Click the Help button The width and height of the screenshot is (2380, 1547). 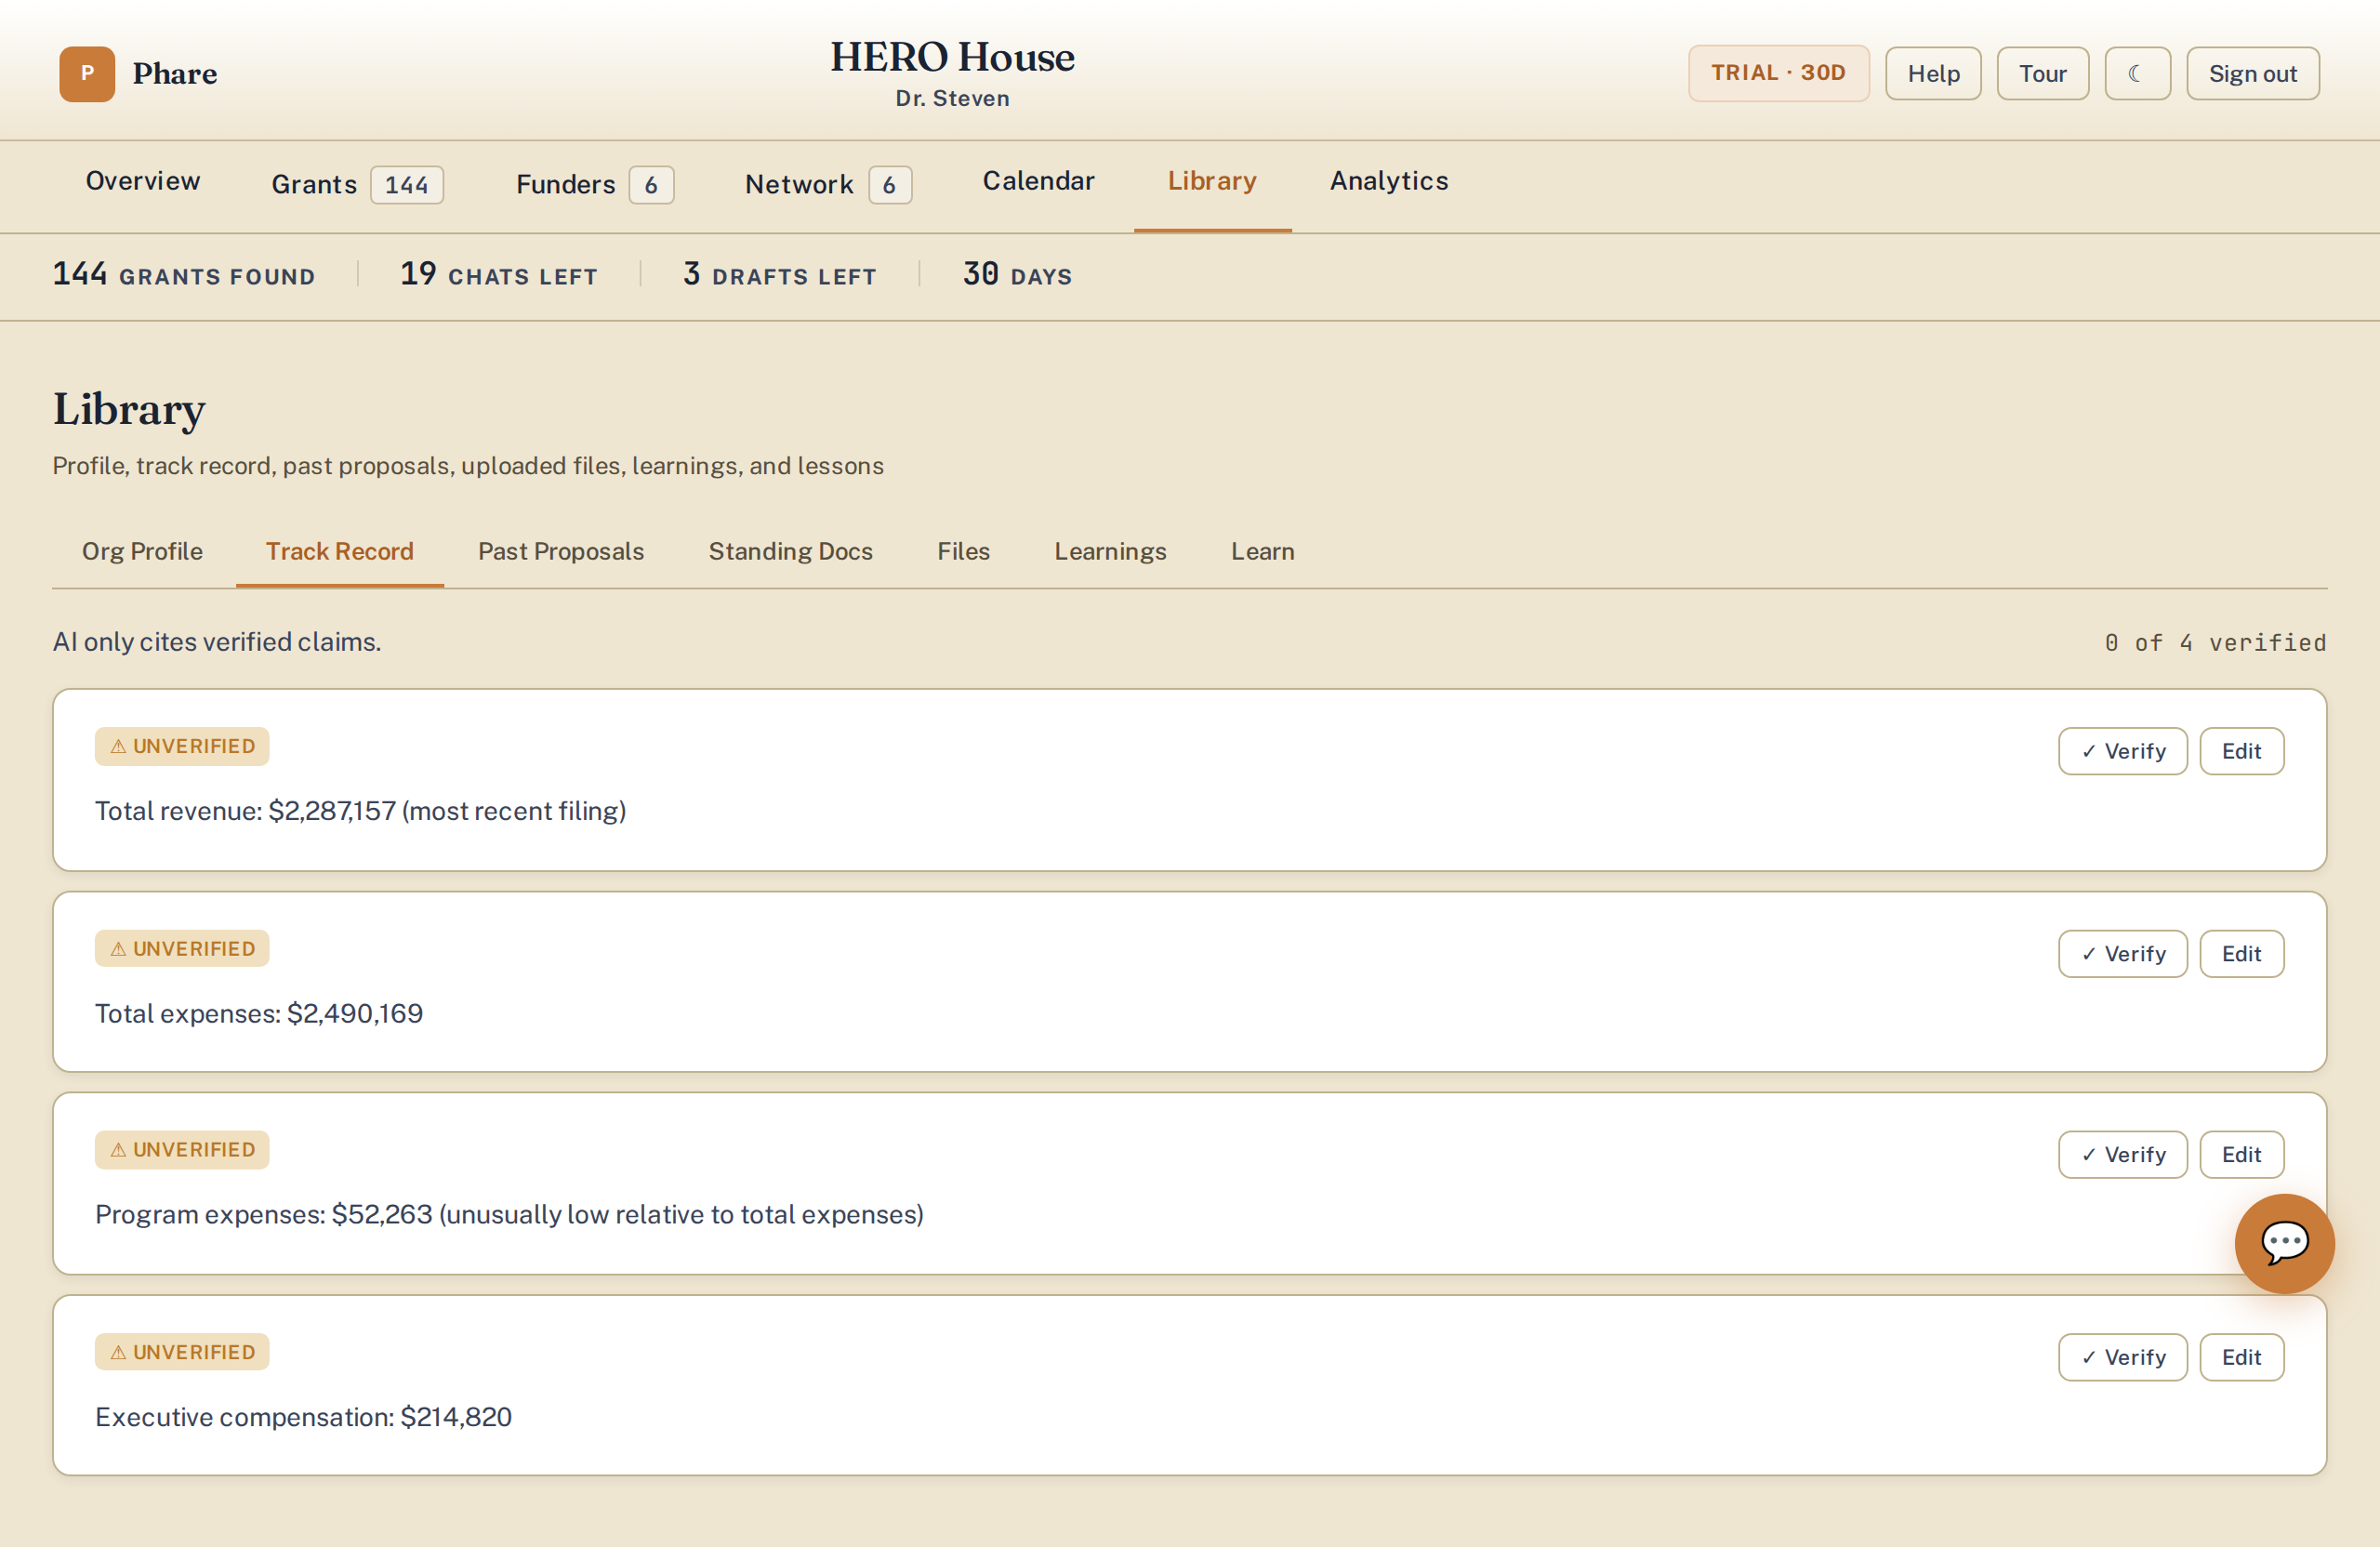(1933, 74)
